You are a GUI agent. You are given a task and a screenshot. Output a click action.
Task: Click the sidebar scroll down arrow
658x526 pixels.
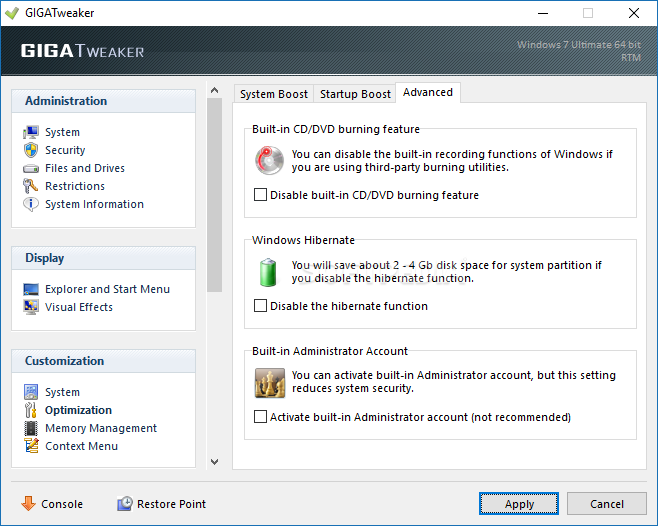214,462
